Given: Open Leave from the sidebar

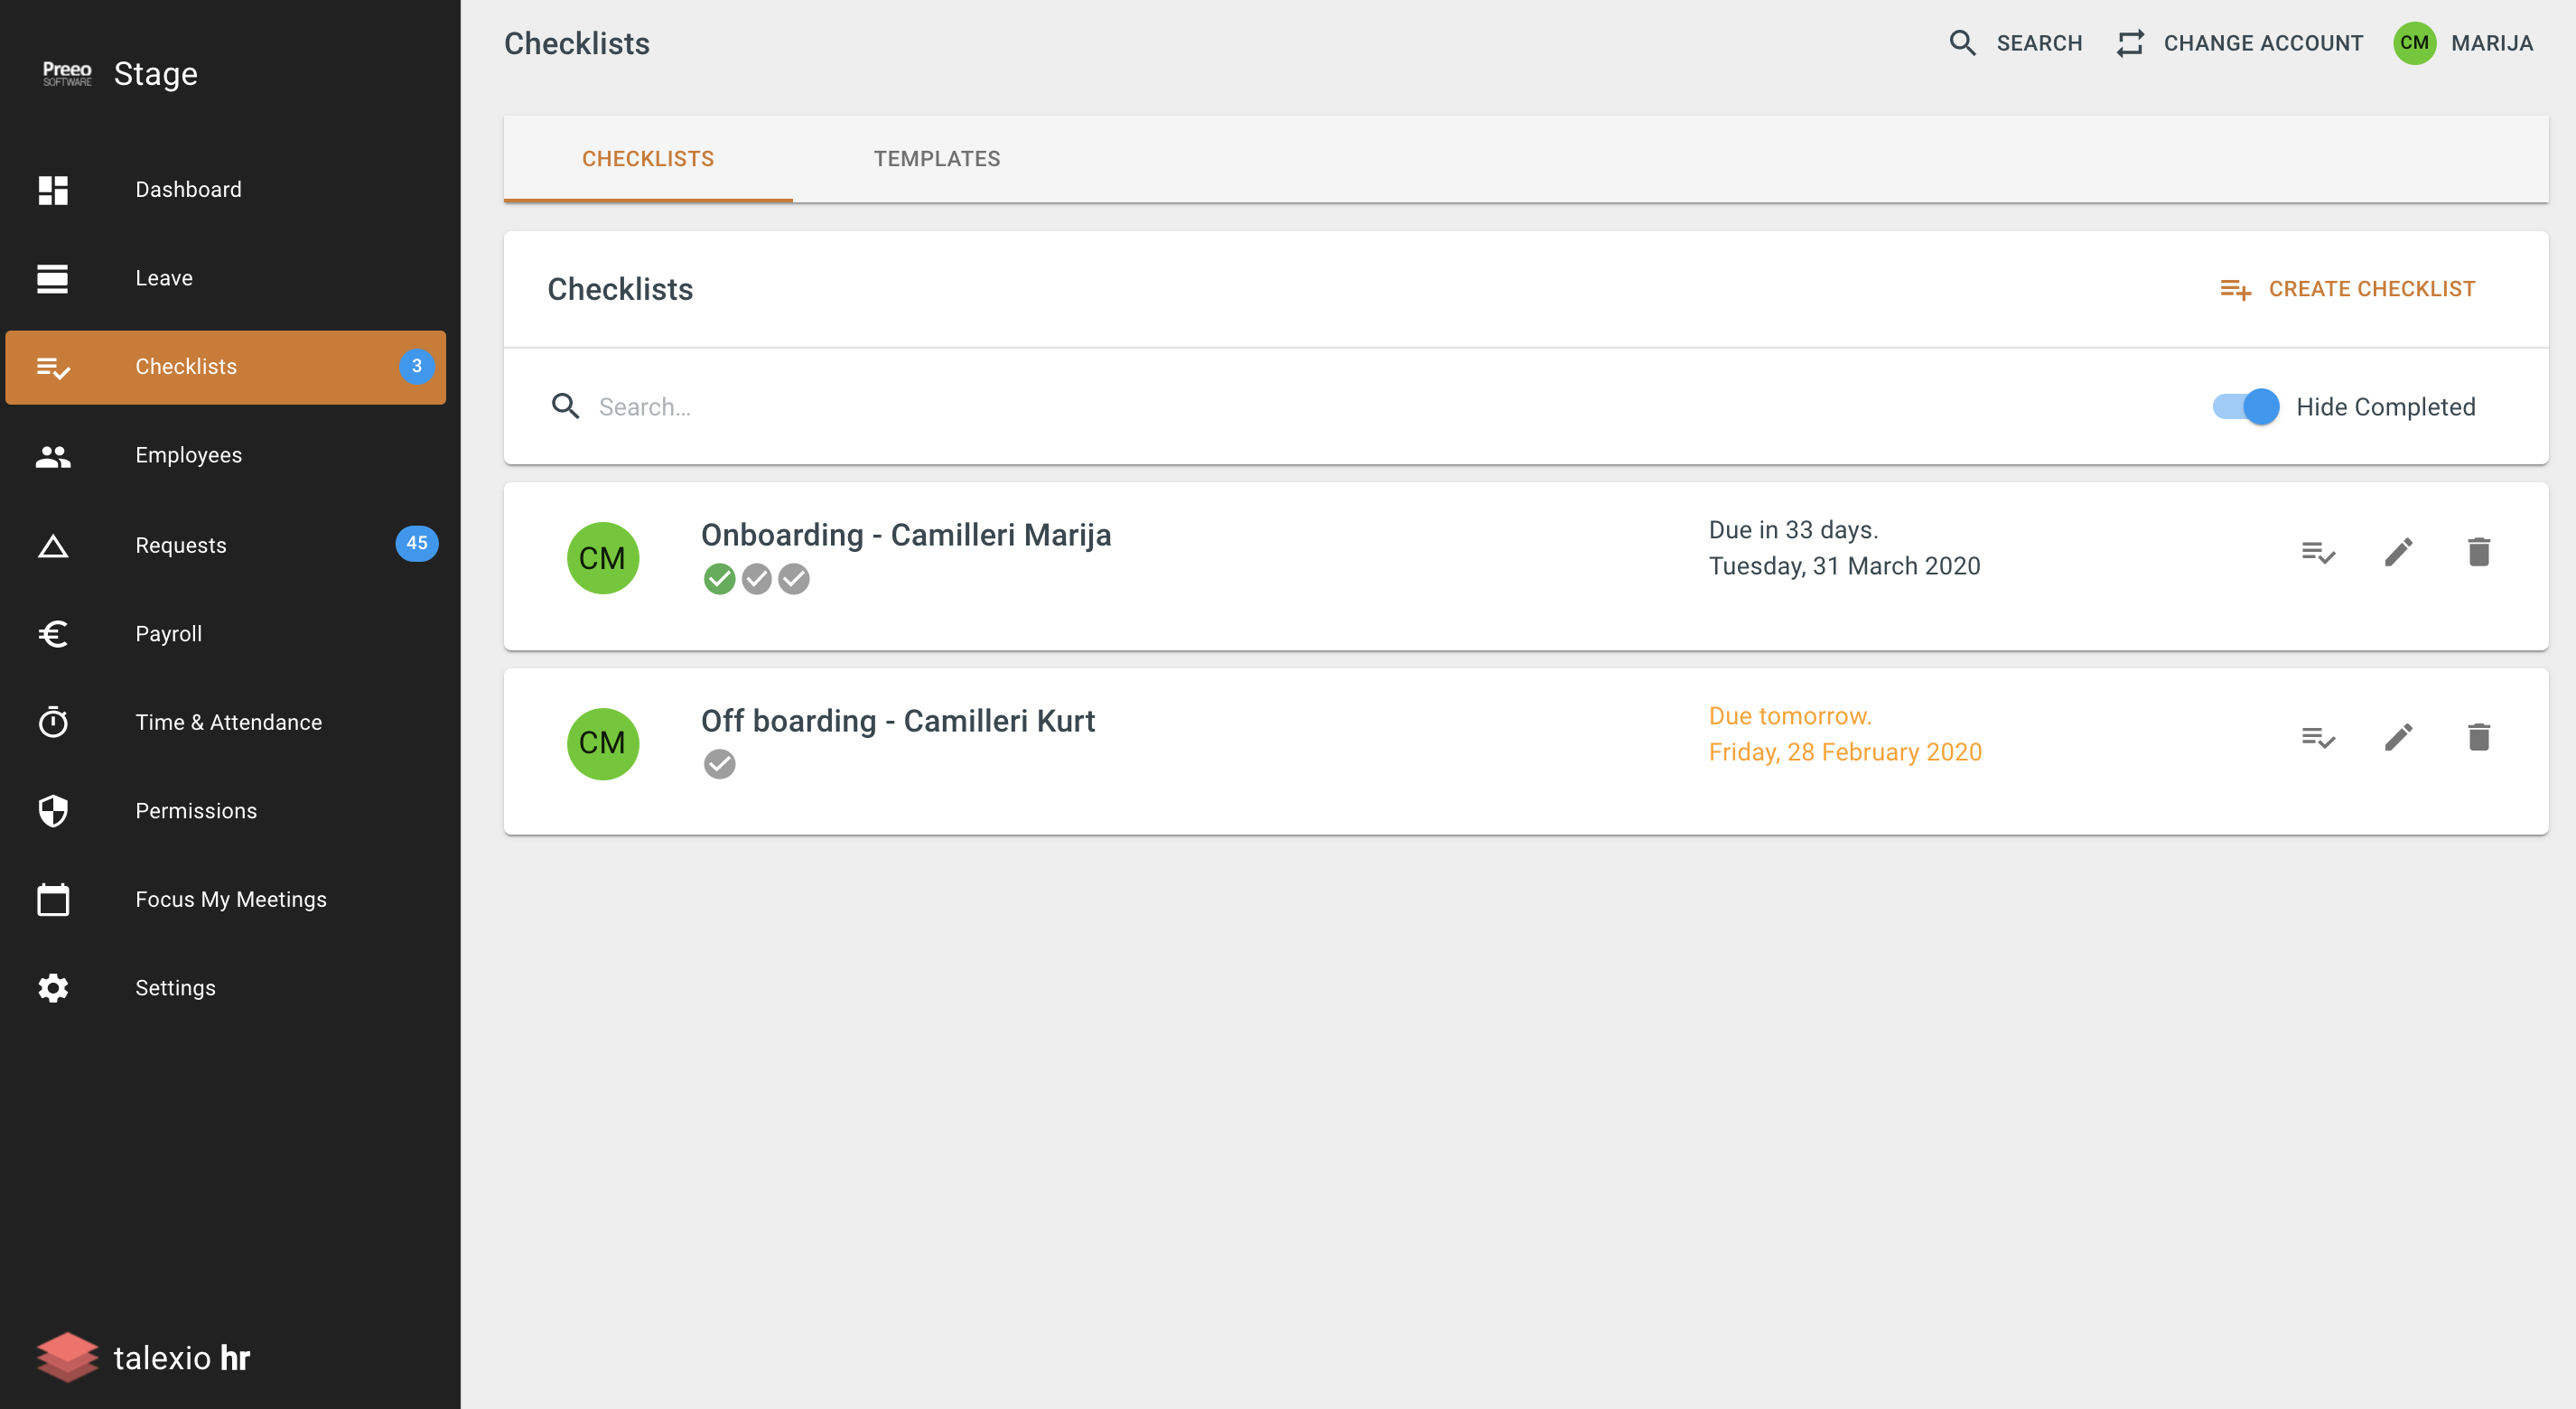Looking at the screenshot, I should [226, 278].
